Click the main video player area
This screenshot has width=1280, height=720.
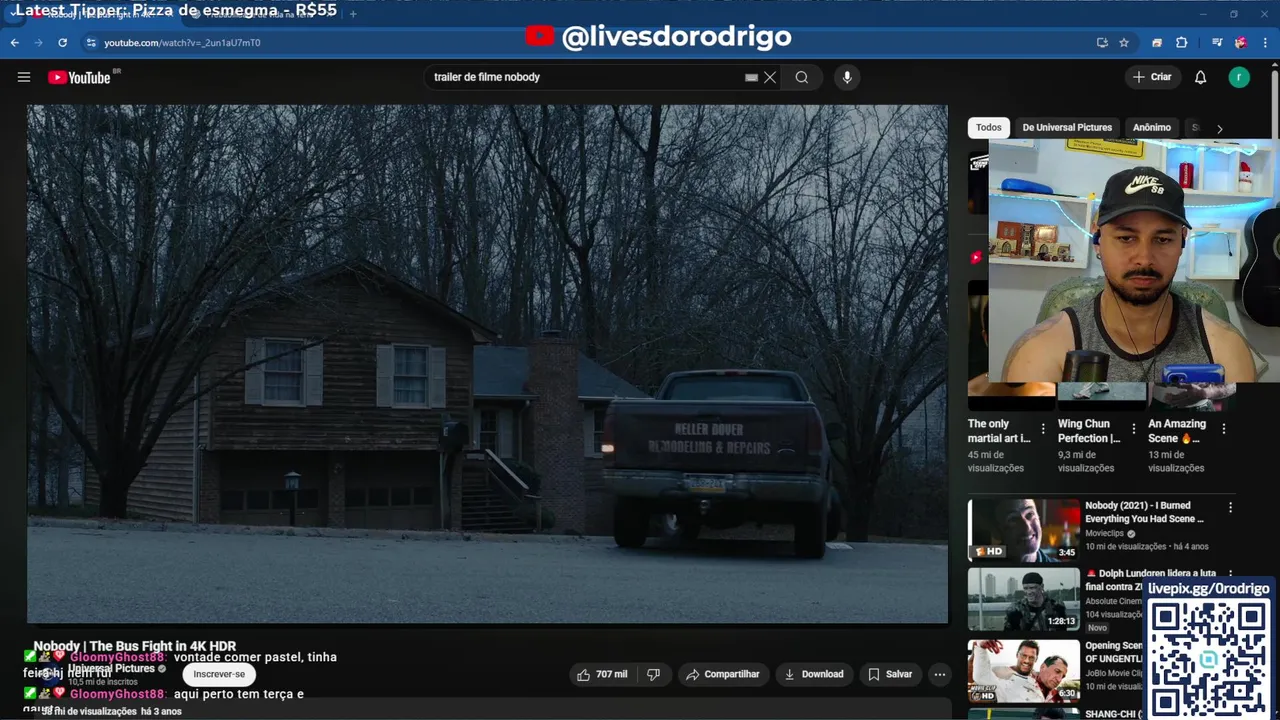click(x=487, y=364)
